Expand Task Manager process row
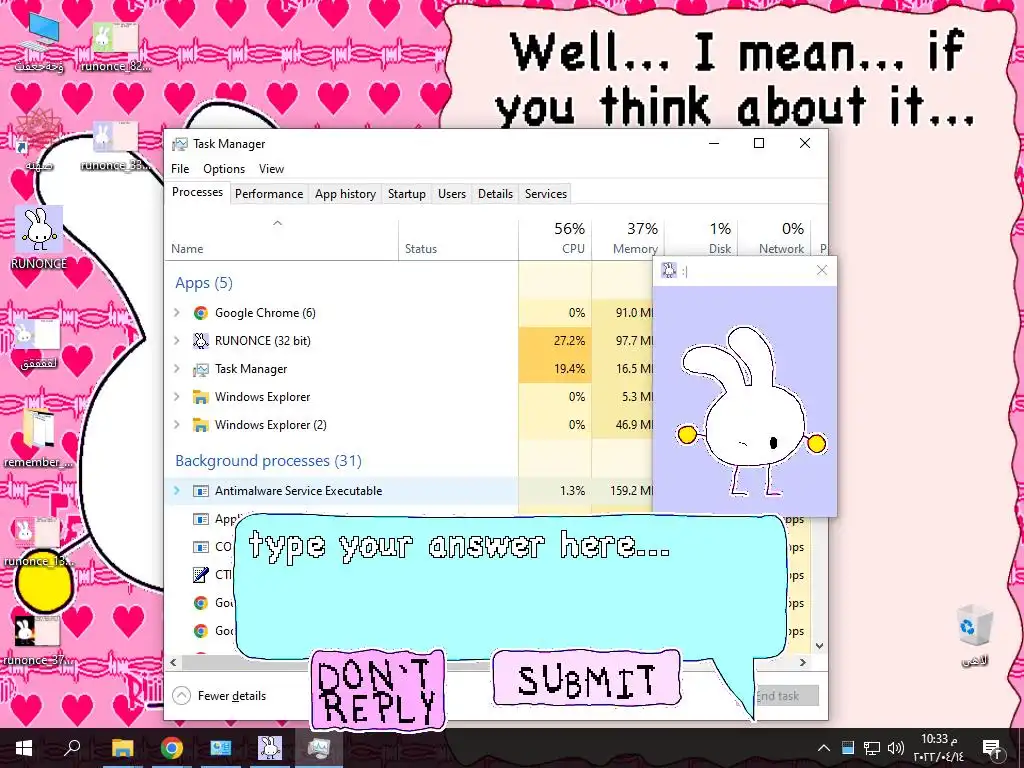The image size is (1024, 768). (176, 369)
